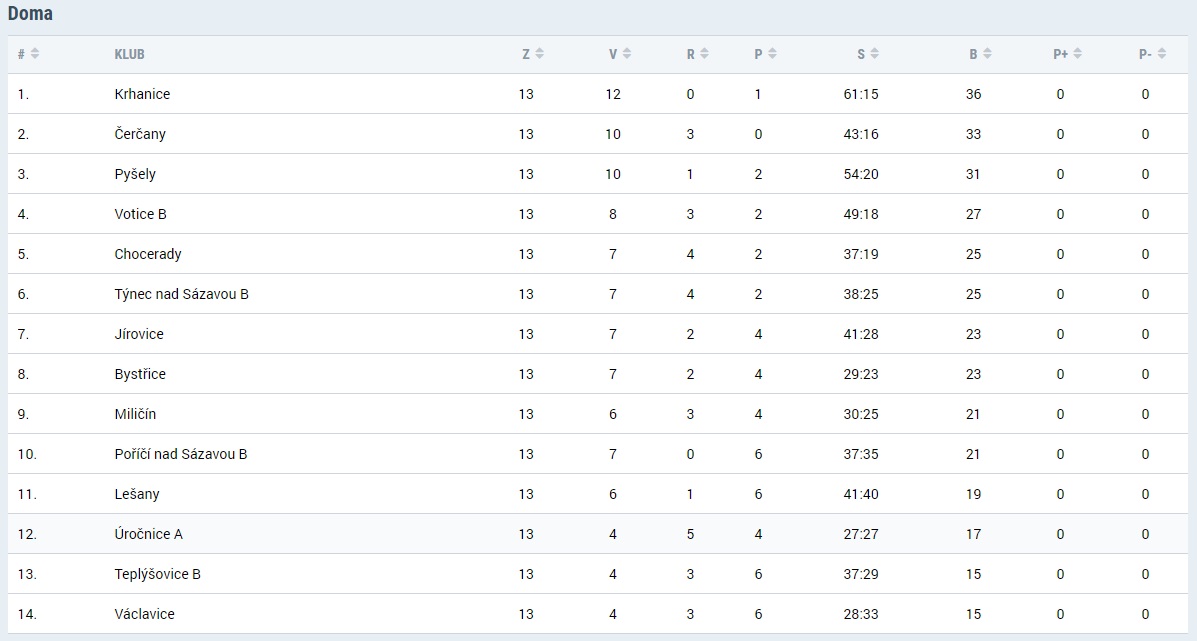Click the KLUB column header
The image size is (1197, 641).
pyautogui.click(x=129, y=54)
